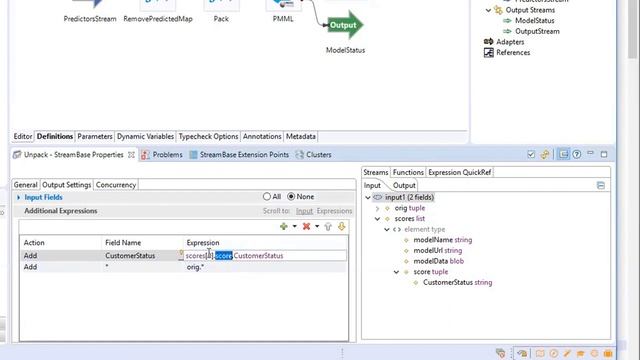Click the Expressions scroll-to link
This screenshot has width=640, height=360.
coord(334,211)
